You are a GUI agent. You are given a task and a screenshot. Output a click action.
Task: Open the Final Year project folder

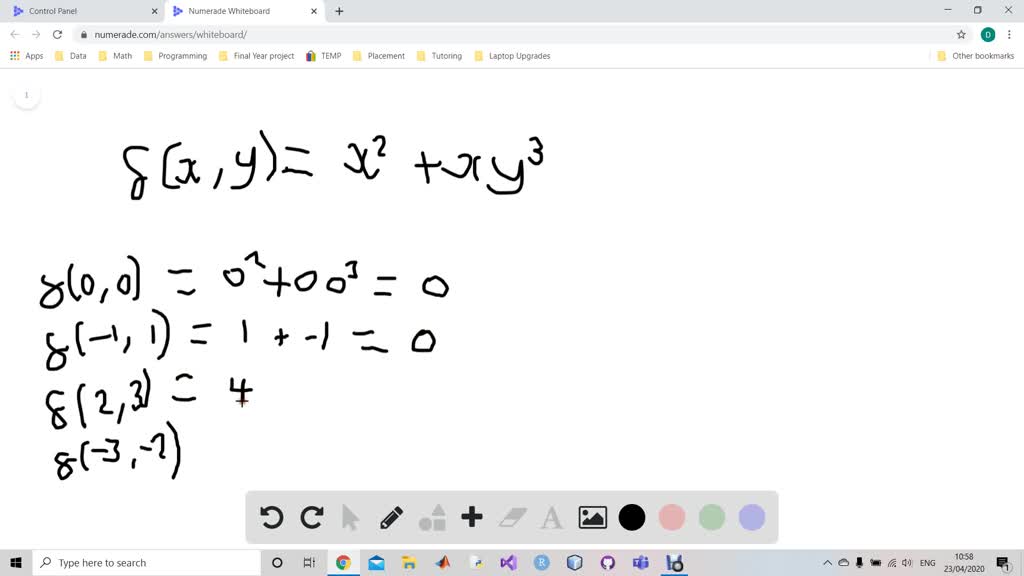click(x=257, y=56)
